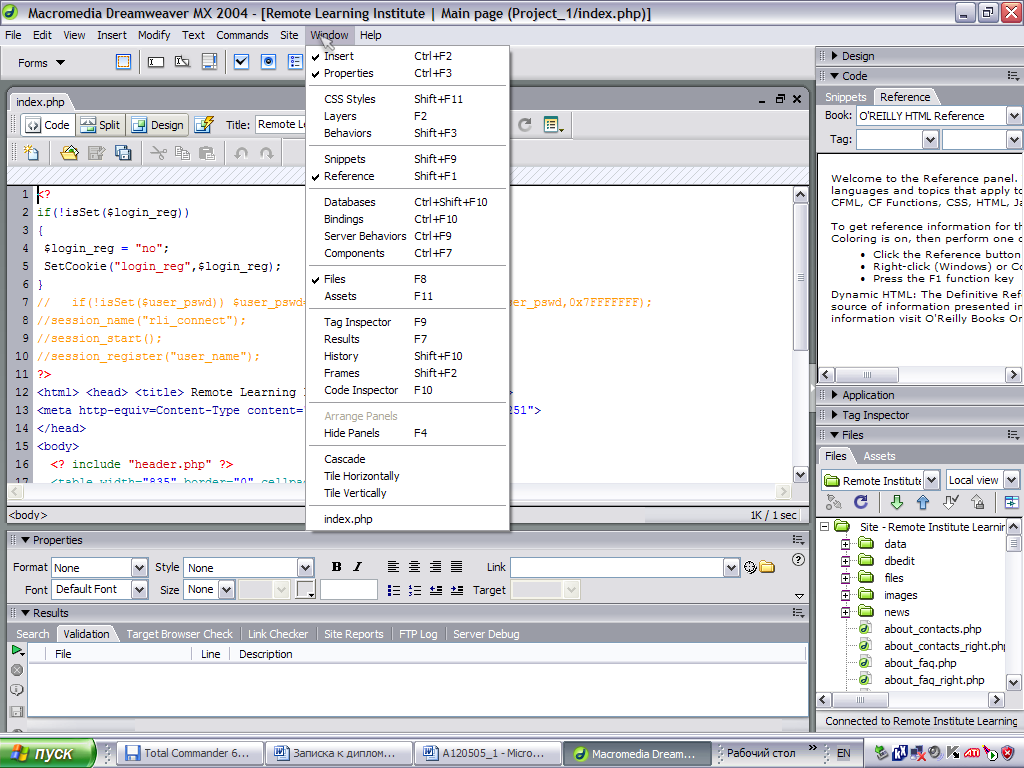Uncheck the Reference item in Window menu
Viewport: 1024px width, 768px height.
click(x=348, y=176)
